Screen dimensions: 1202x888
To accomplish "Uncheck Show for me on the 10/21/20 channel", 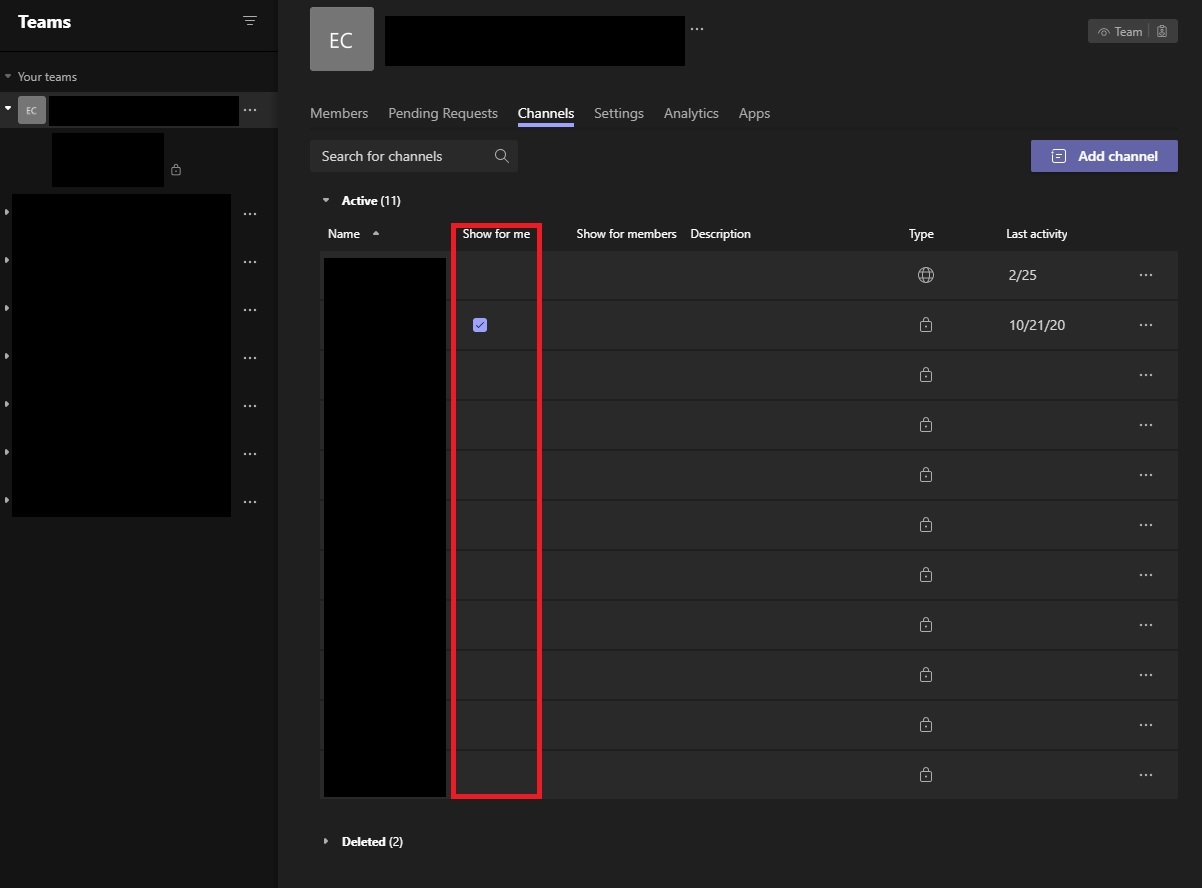I will [480, 325].
